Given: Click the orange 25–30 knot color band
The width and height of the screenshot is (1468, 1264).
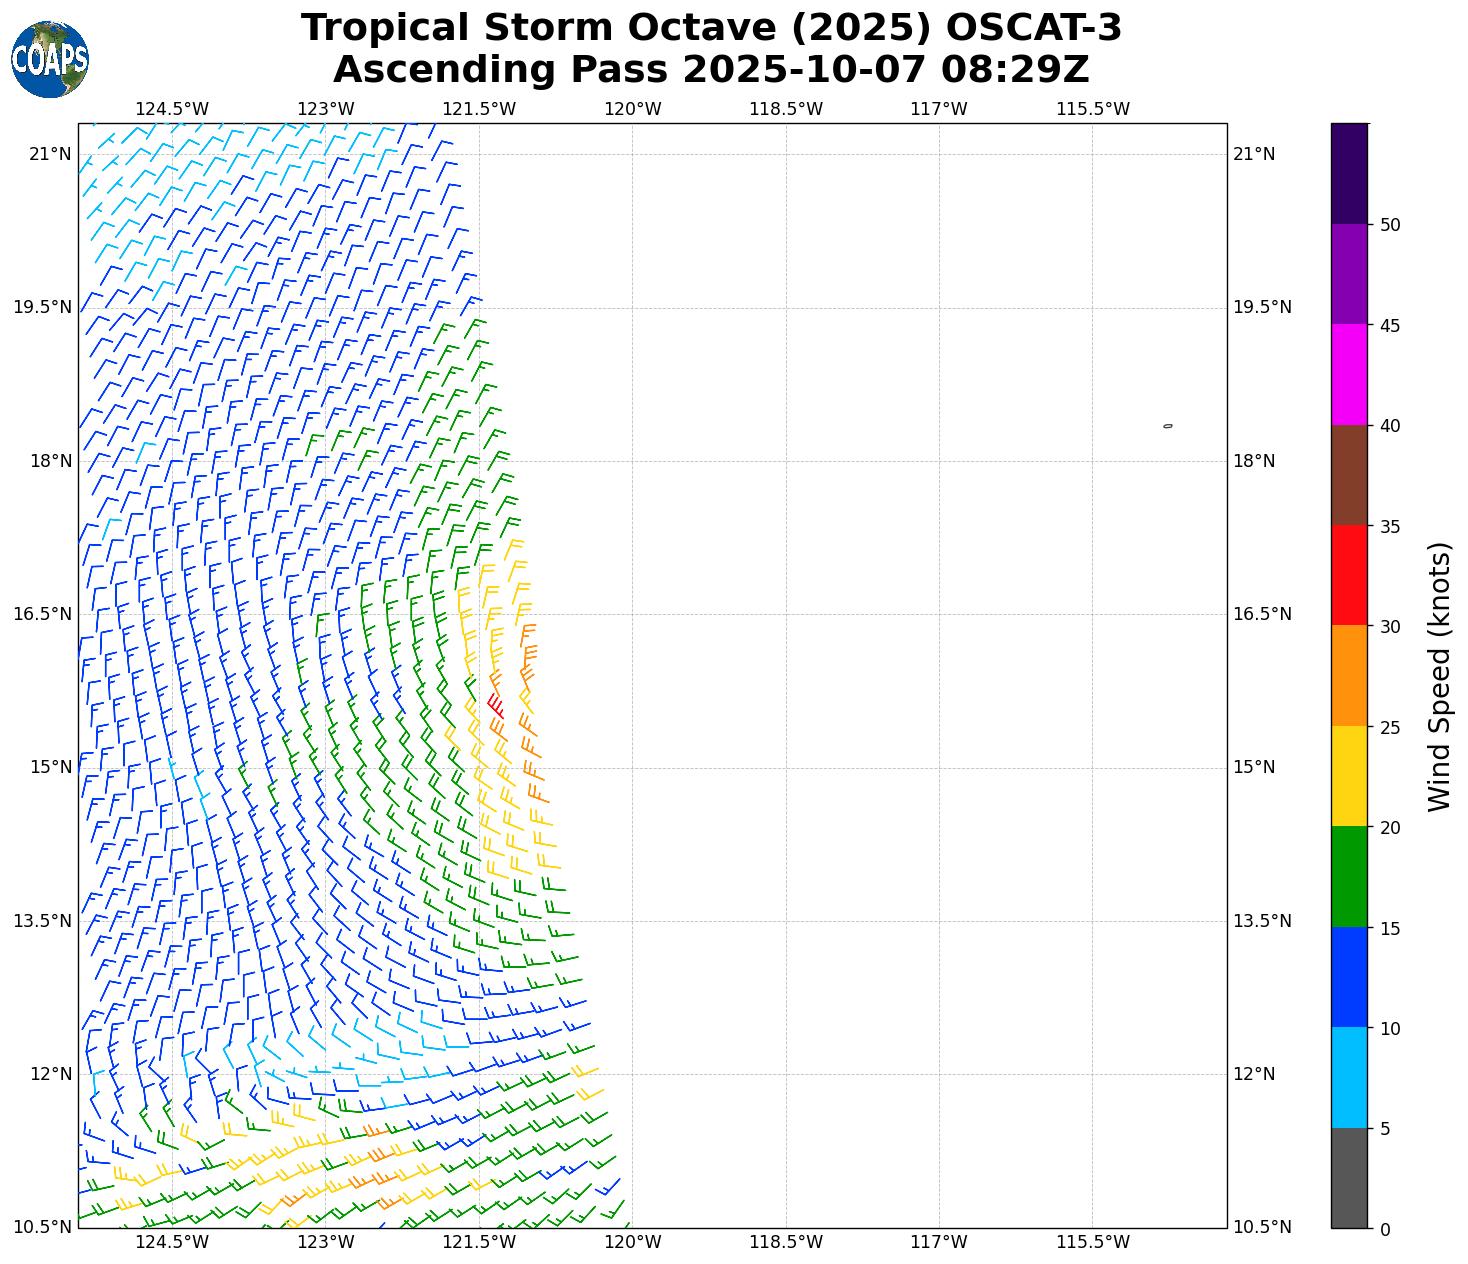Looking at the screenshot, I should click(x=1349, y=675).
